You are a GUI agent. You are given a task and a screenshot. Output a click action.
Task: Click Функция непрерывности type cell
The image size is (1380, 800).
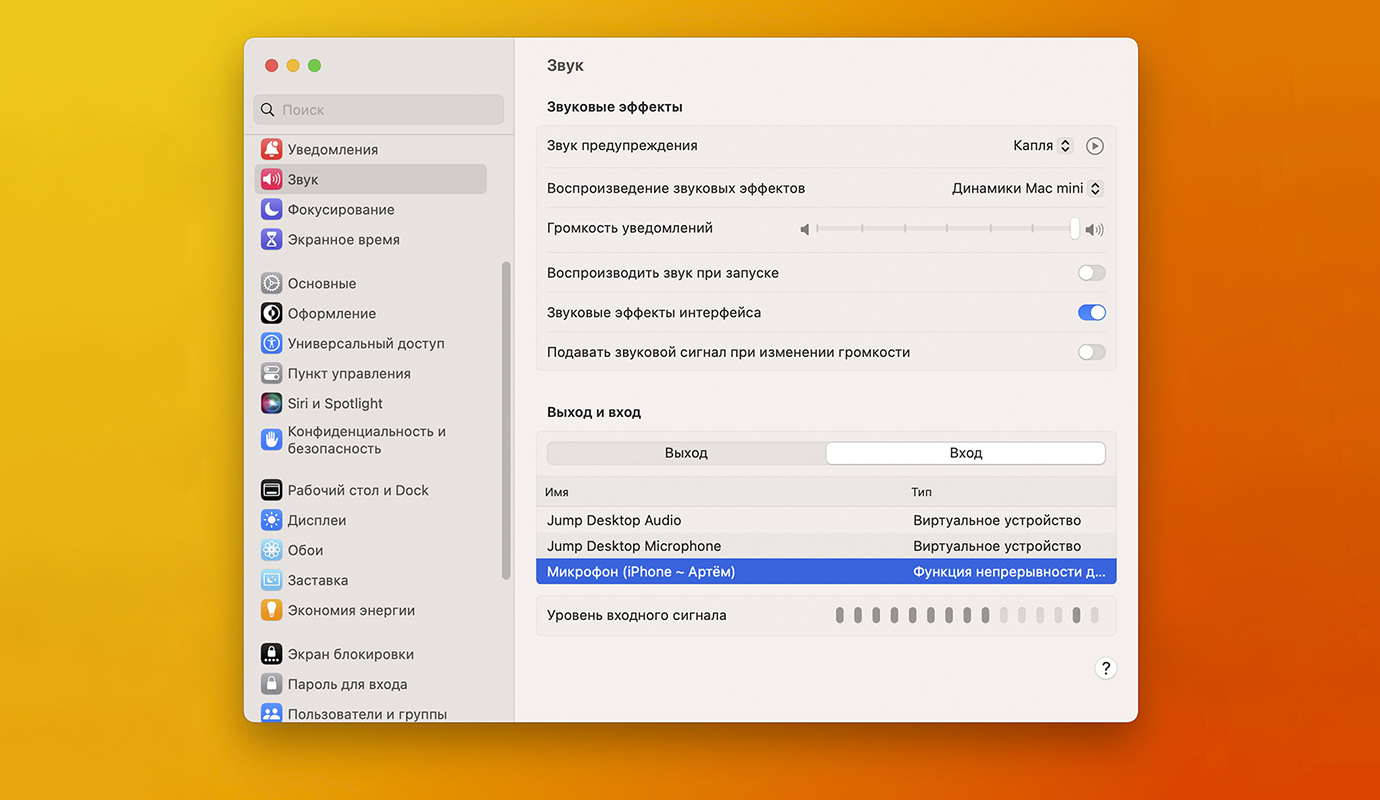(1010, 572)
